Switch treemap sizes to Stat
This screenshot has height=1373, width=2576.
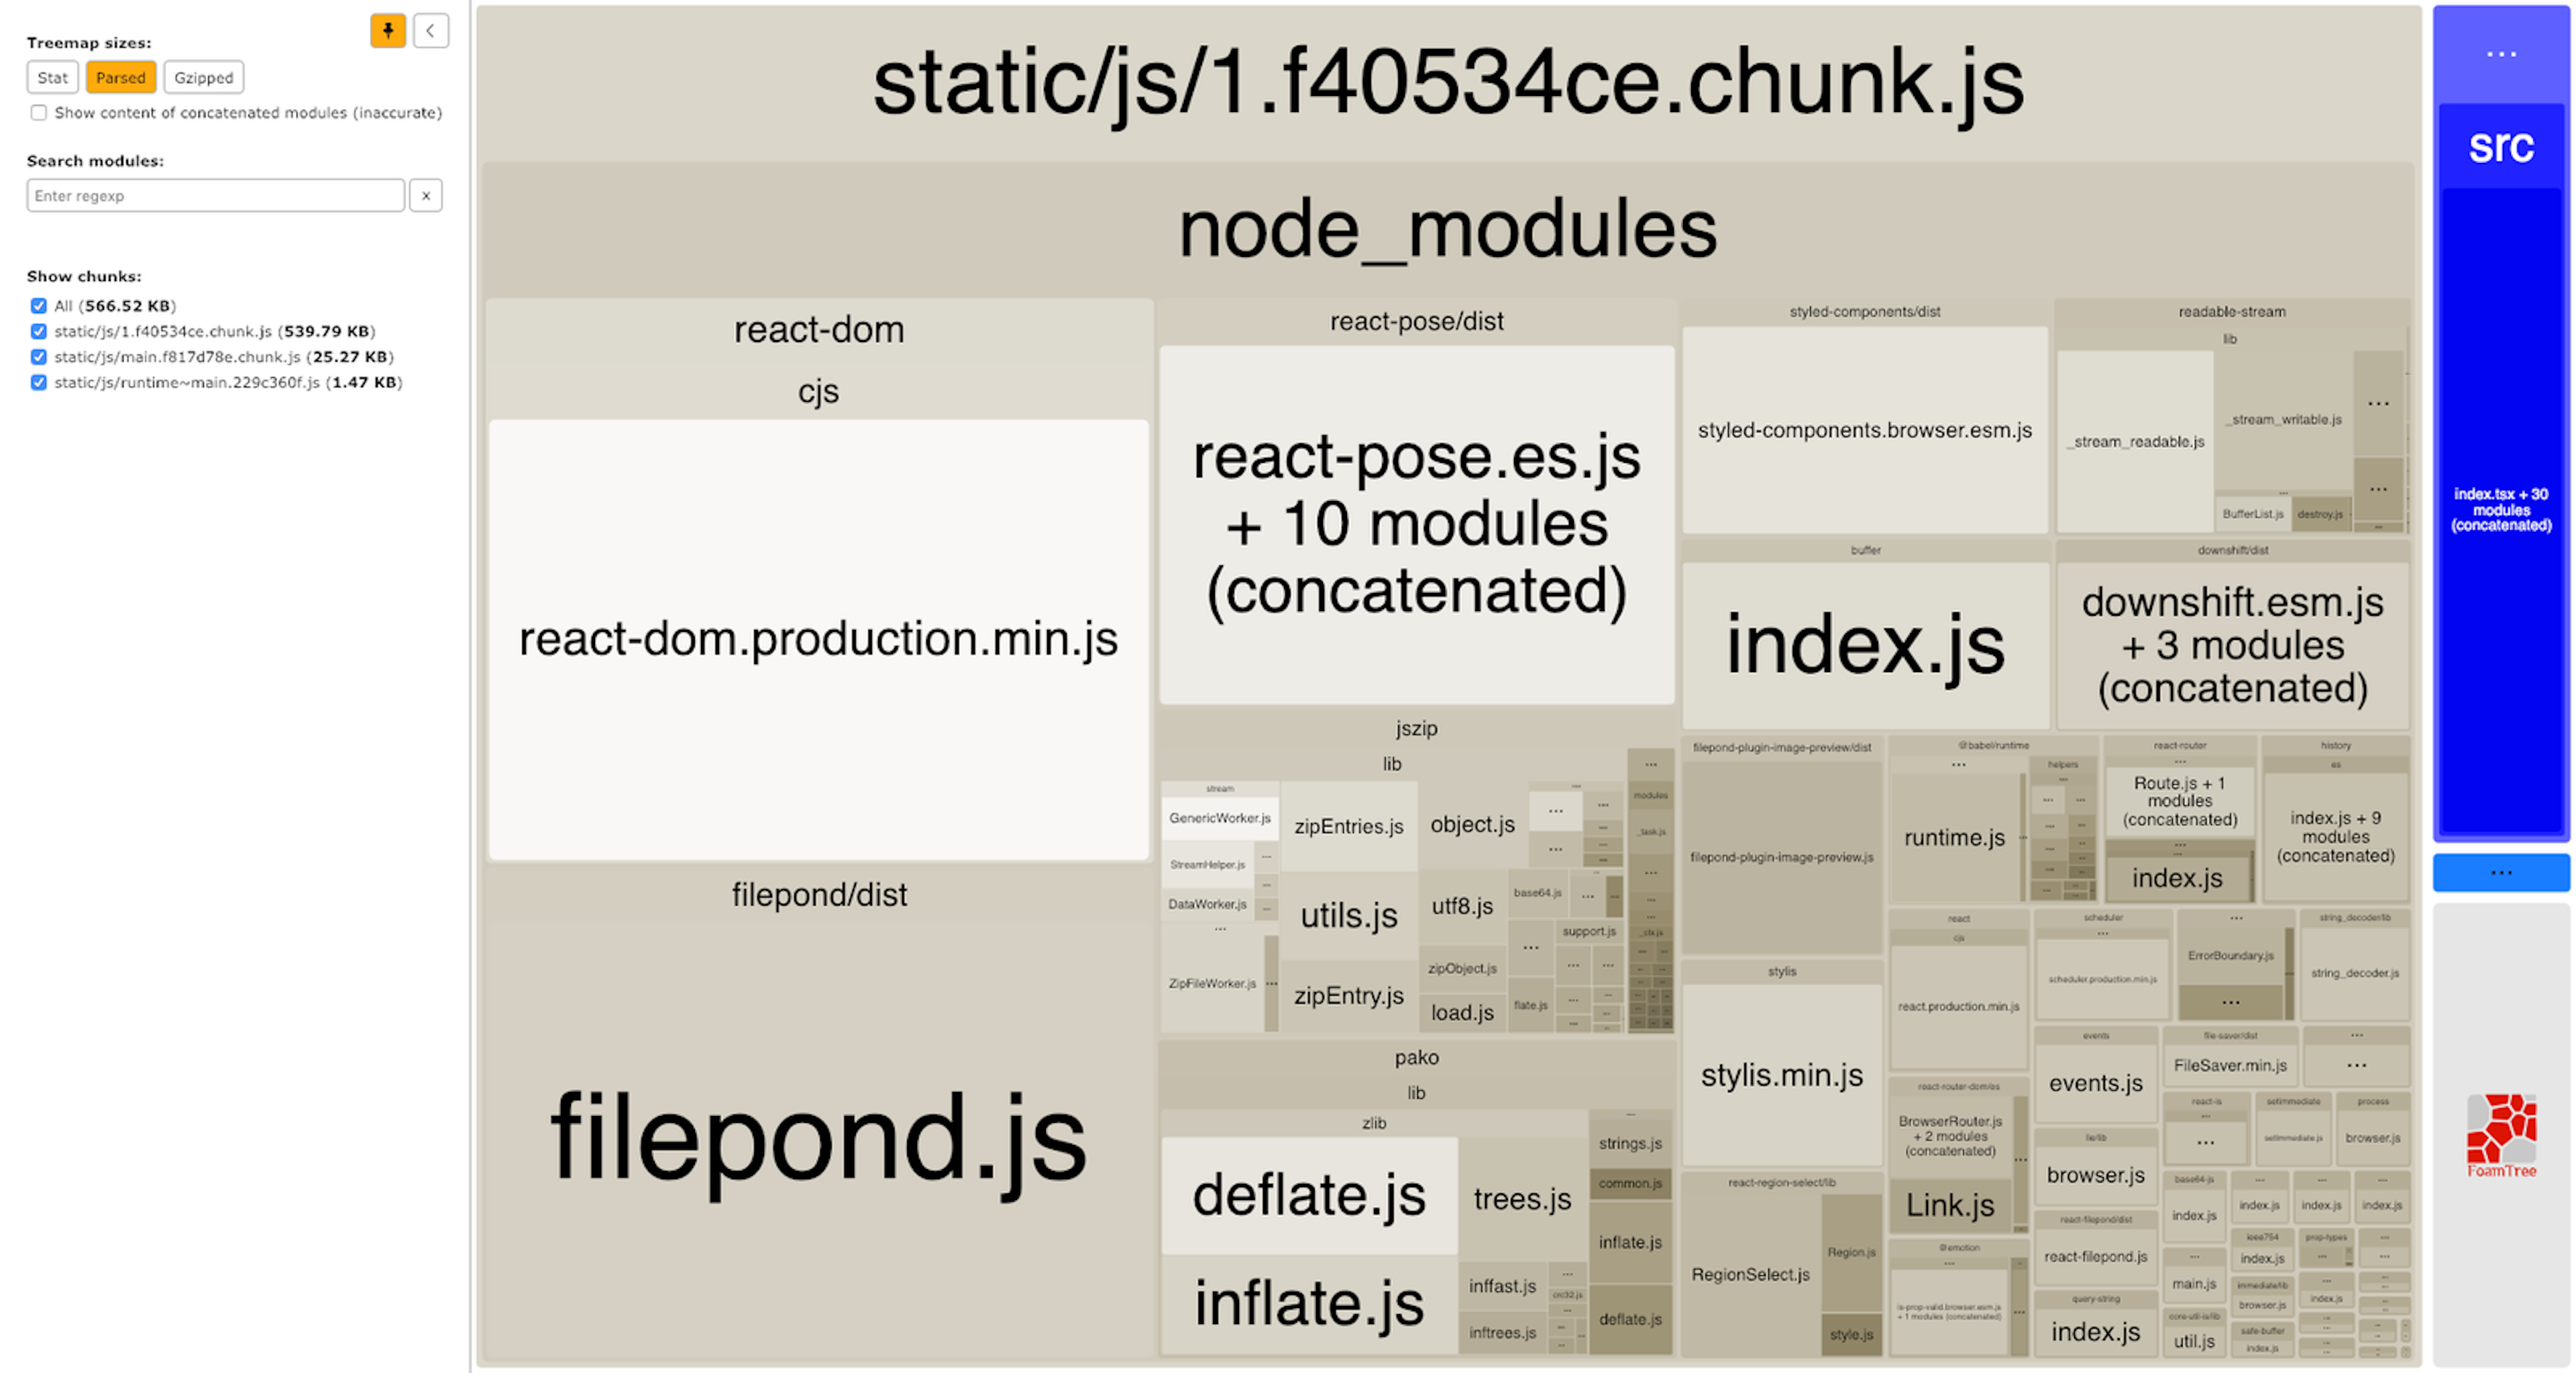pyautogui.click(x=52, y=77)
